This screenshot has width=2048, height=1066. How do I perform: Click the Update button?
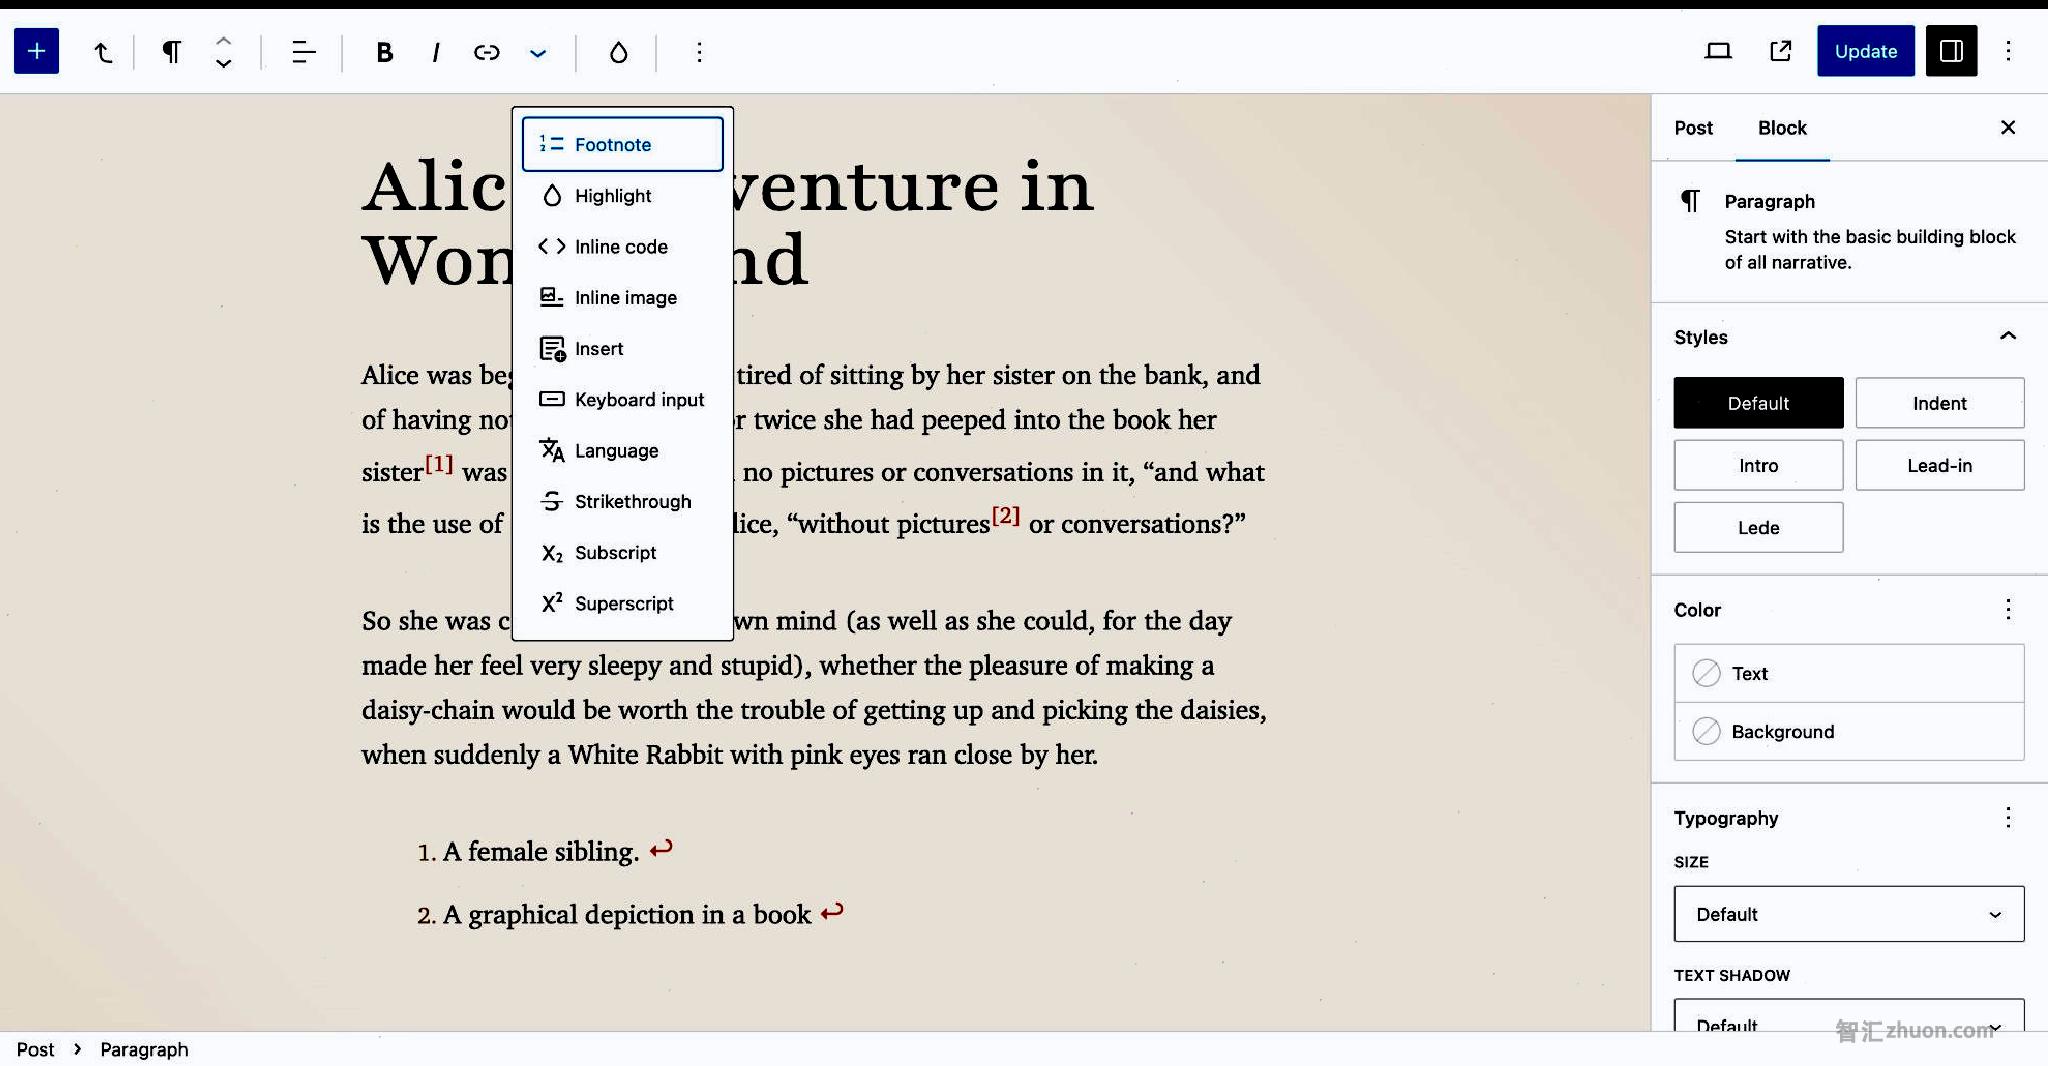coord(1865,51)
